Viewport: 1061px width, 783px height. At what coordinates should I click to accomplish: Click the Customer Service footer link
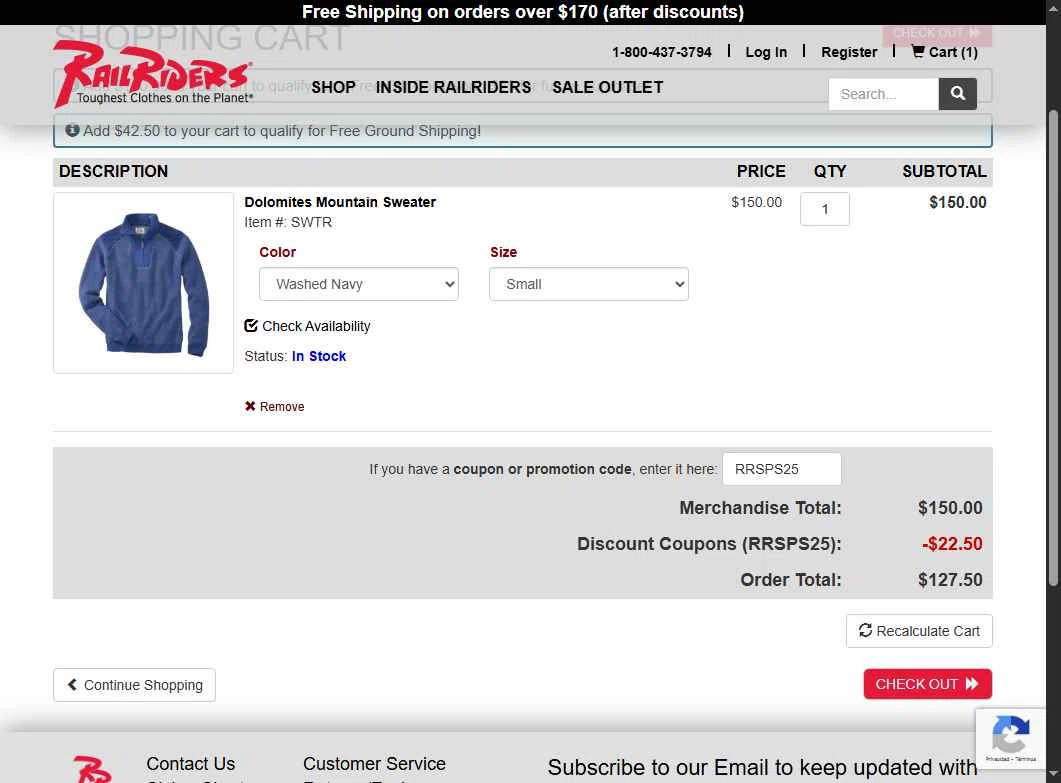point(374,763)
